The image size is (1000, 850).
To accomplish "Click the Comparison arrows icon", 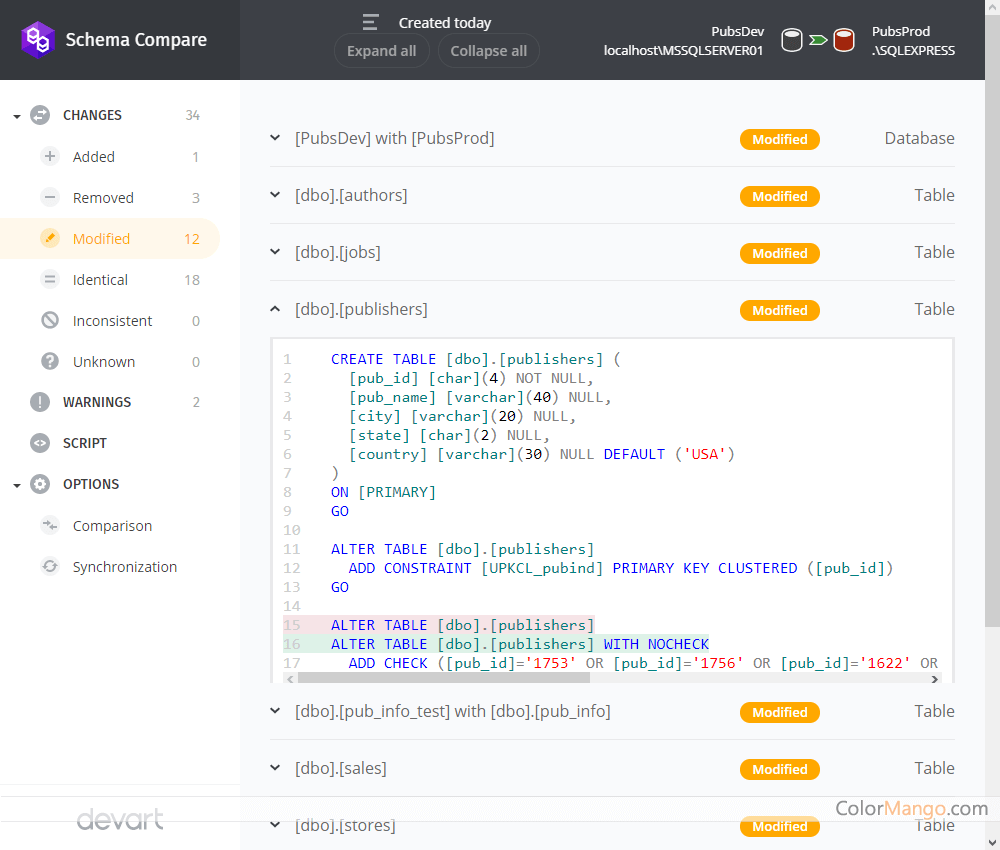I will [50, 525].
